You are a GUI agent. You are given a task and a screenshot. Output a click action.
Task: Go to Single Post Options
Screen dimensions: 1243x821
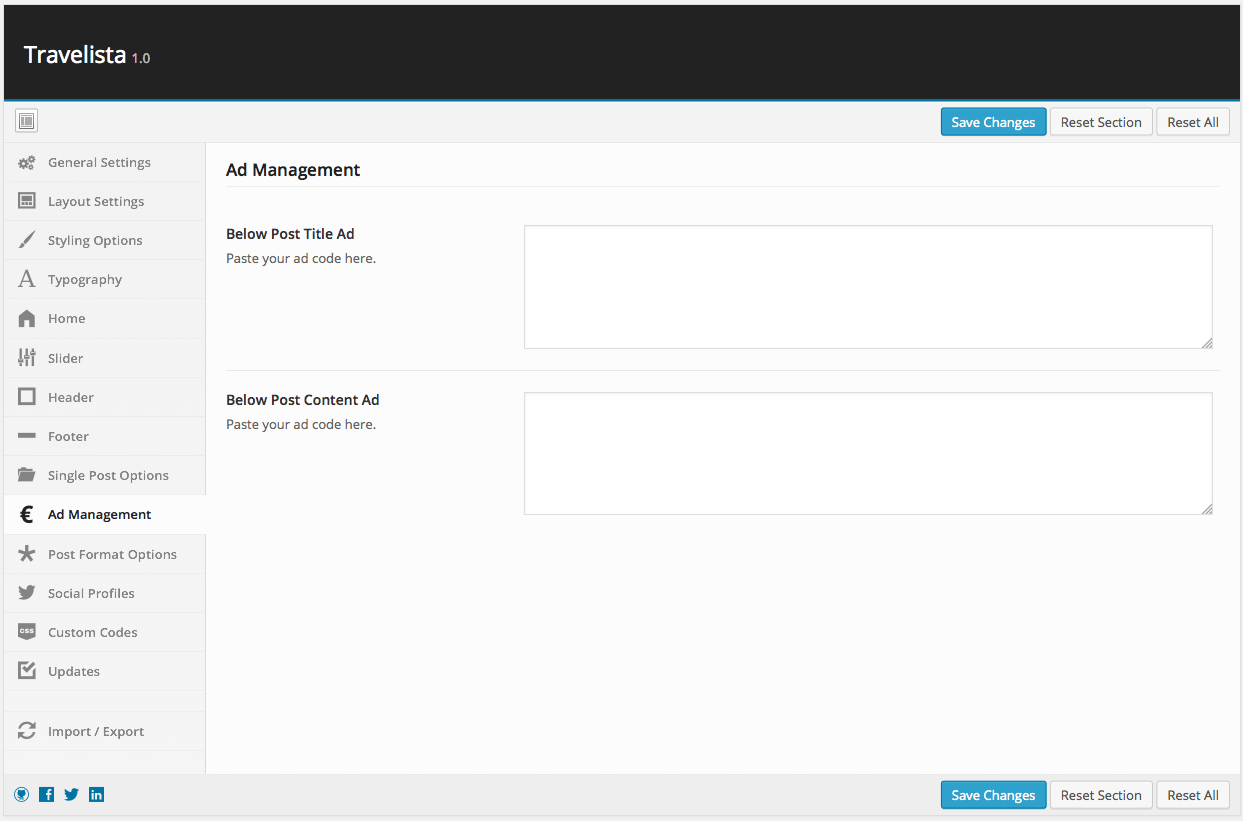pyautogui.click(x=105, y=475)
